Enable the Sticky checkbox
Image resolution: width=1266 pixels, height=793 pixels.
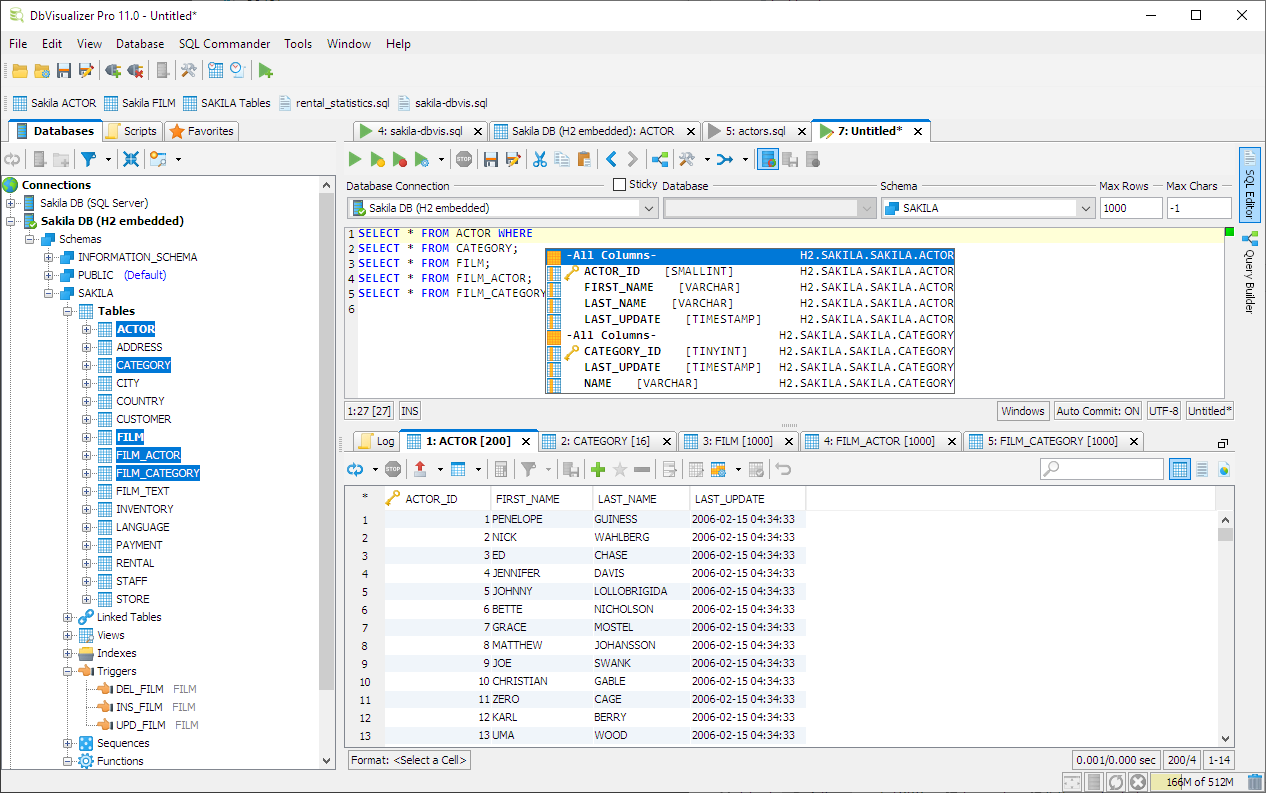(x=620, y=185)
